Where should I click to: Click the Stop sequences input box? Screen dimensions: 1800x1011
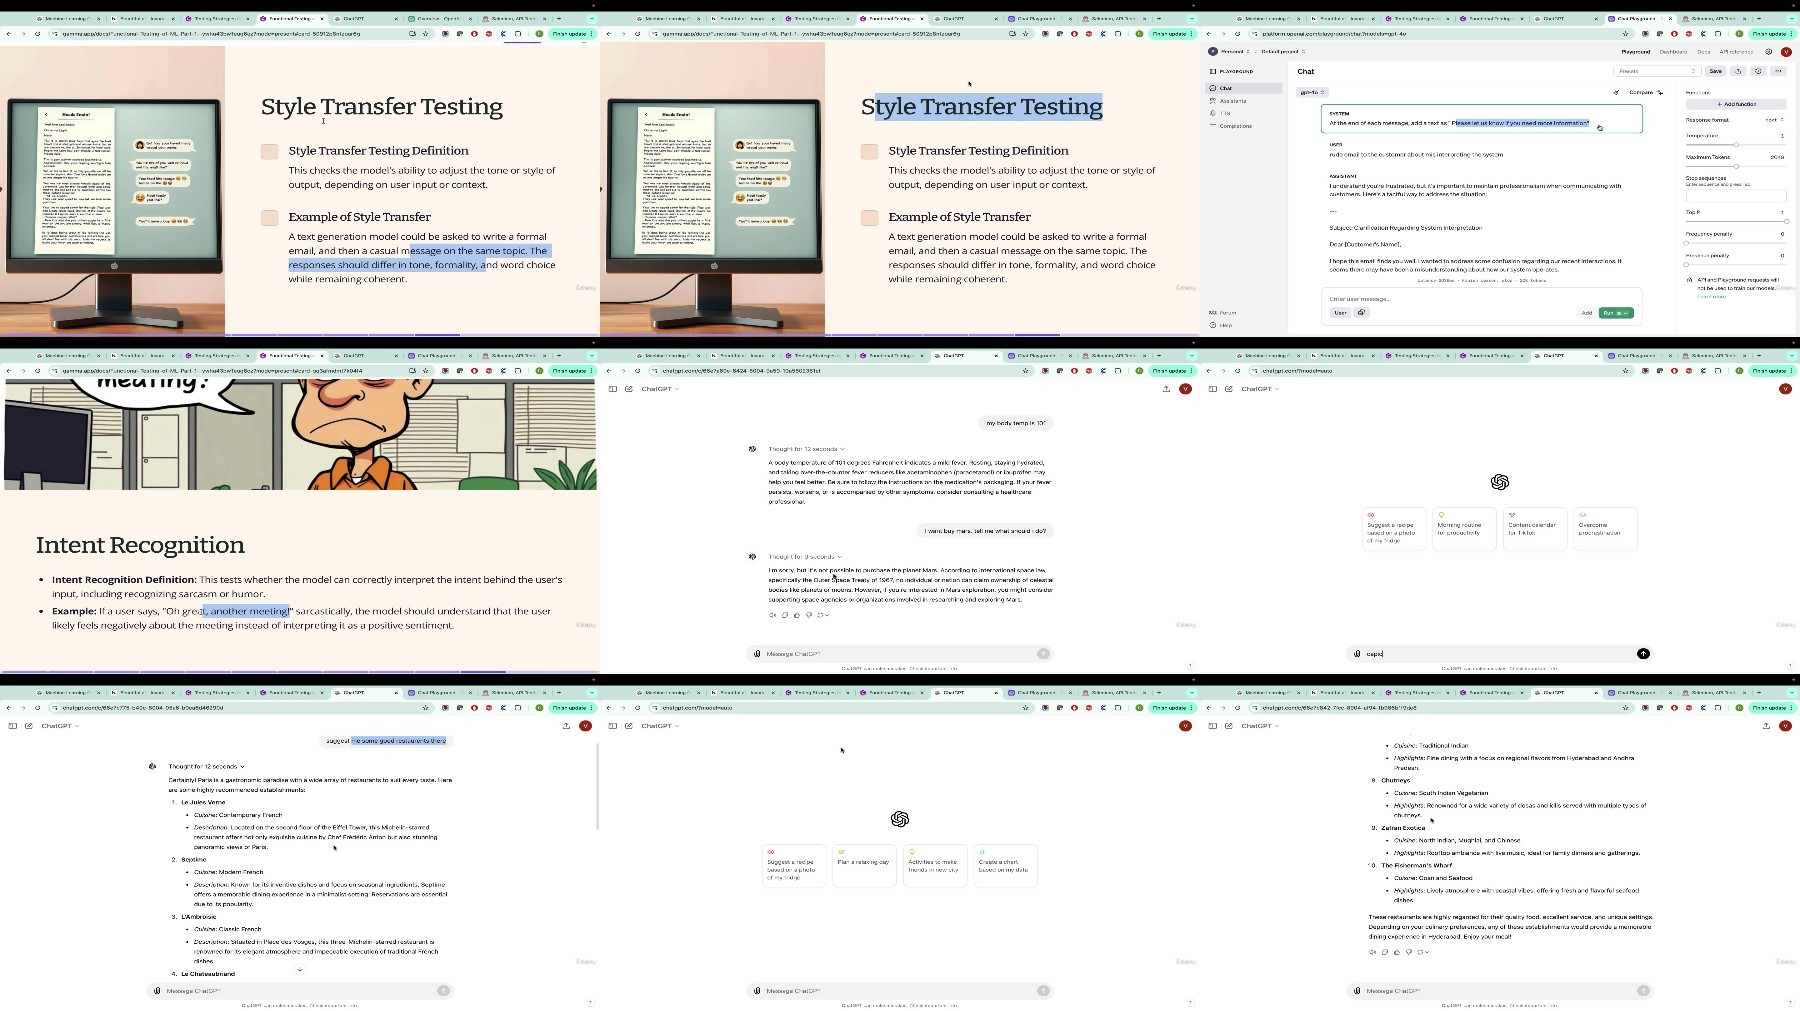click(1736, 196)
